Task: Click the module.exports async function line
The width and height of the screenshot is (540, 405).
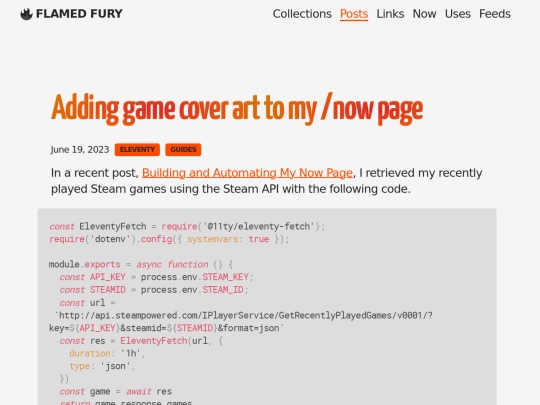Action: tap(141, 264)
